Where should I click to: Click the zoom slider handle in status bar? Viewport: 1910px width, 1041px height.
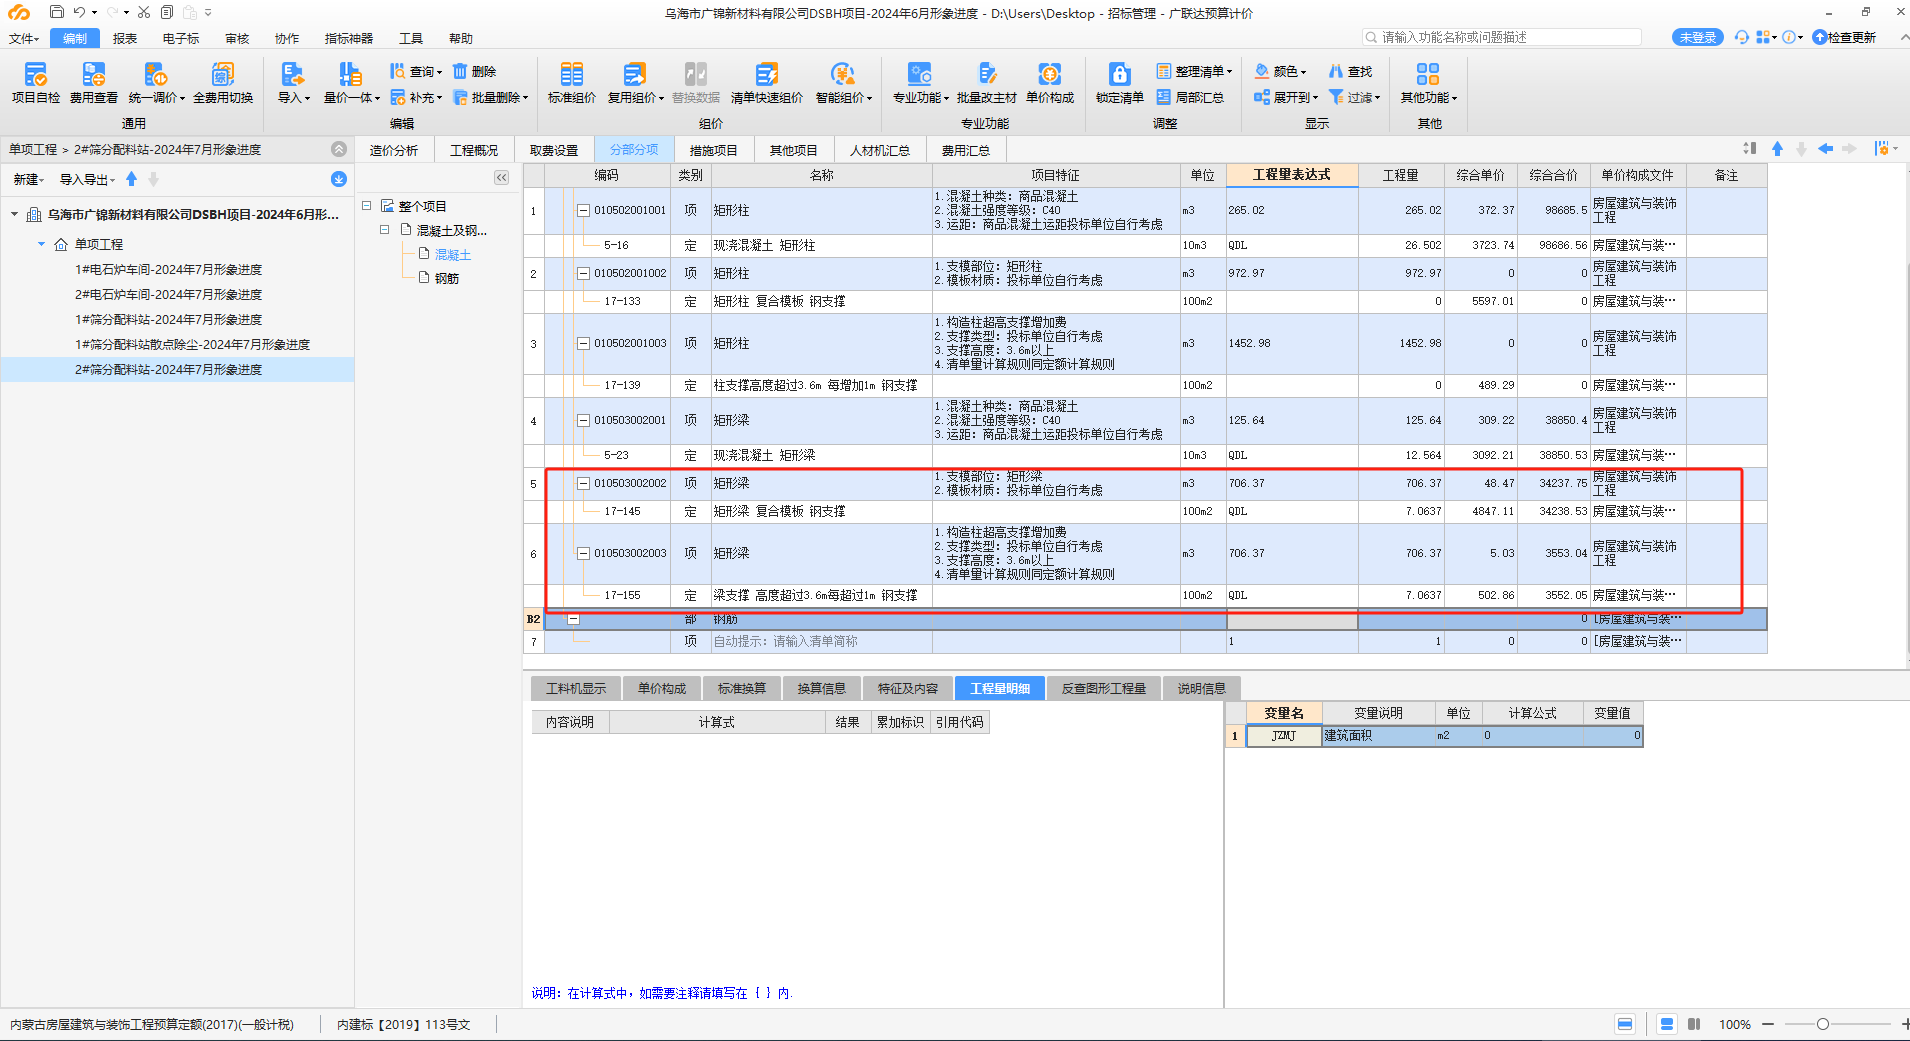(x=1823, y=1024)
